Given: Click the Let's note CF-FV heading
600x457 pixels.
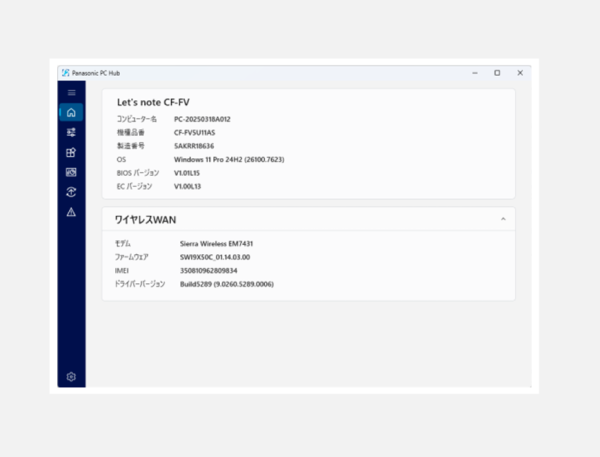Looking at the screenshot, I should [151, 103].
